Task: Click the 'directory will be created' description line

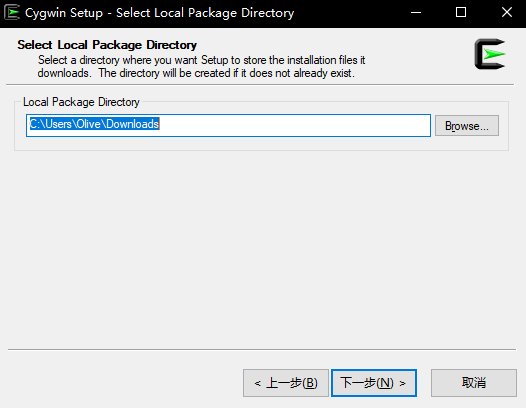Action: click(196, 73)
